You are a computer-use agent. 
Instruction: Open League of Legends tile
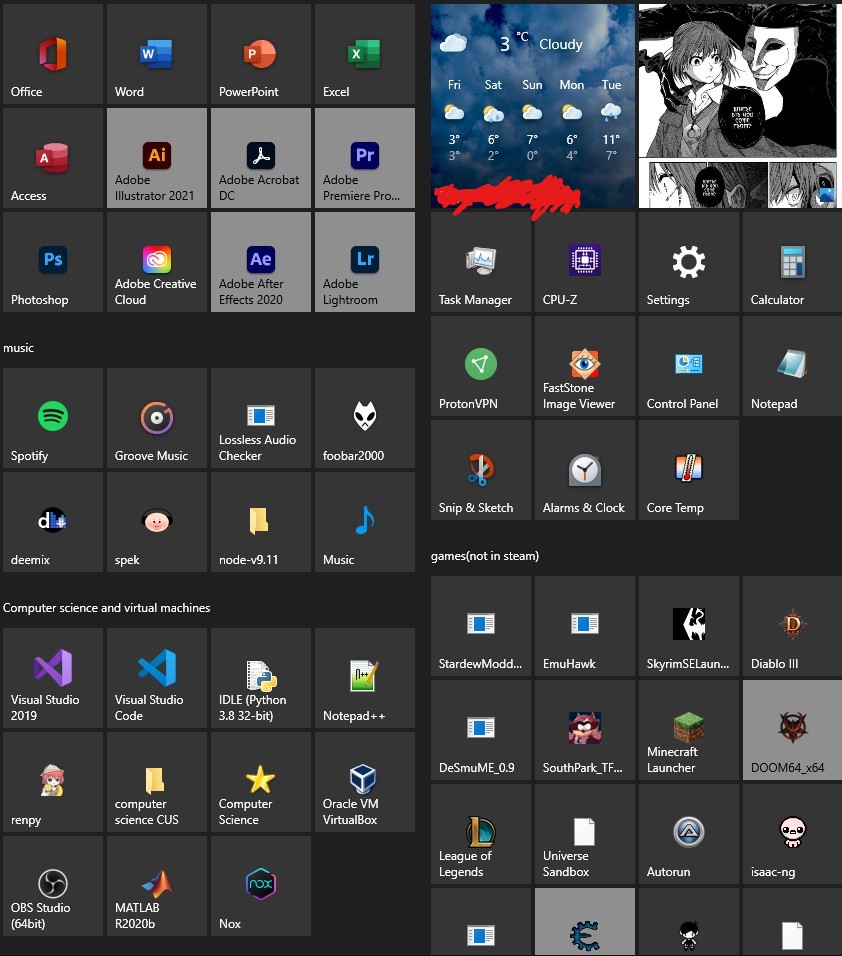[x=481, y=834]
